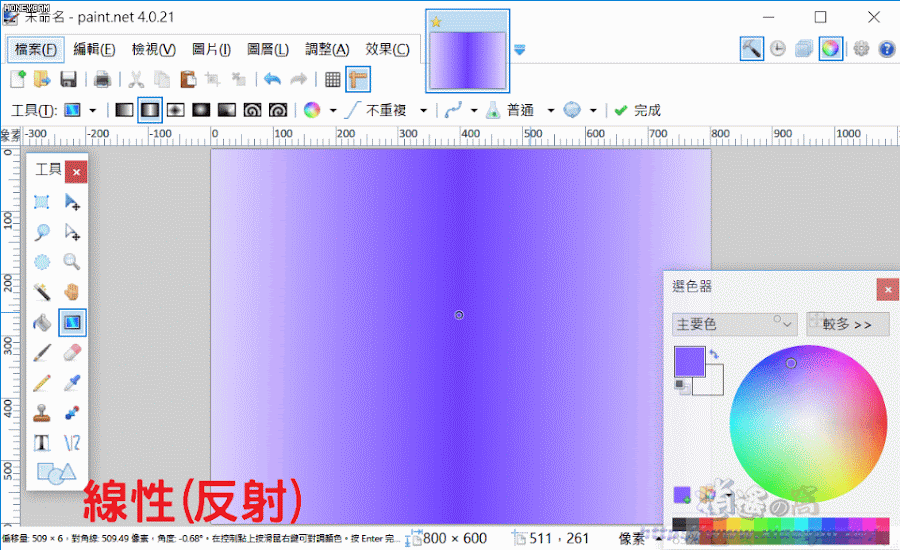
Task: Select the Gradient tool in toolbox
Action: (x=72, y=323)
